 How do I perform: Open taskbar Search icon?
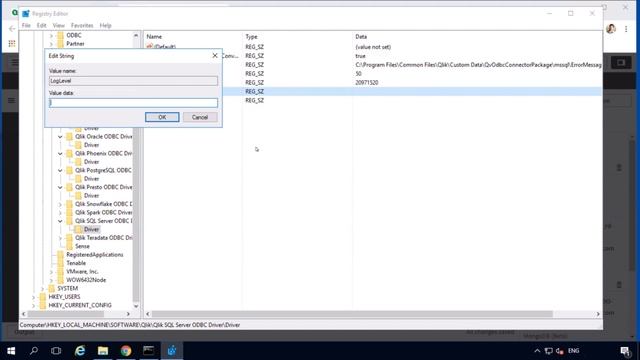pos(34,351)
